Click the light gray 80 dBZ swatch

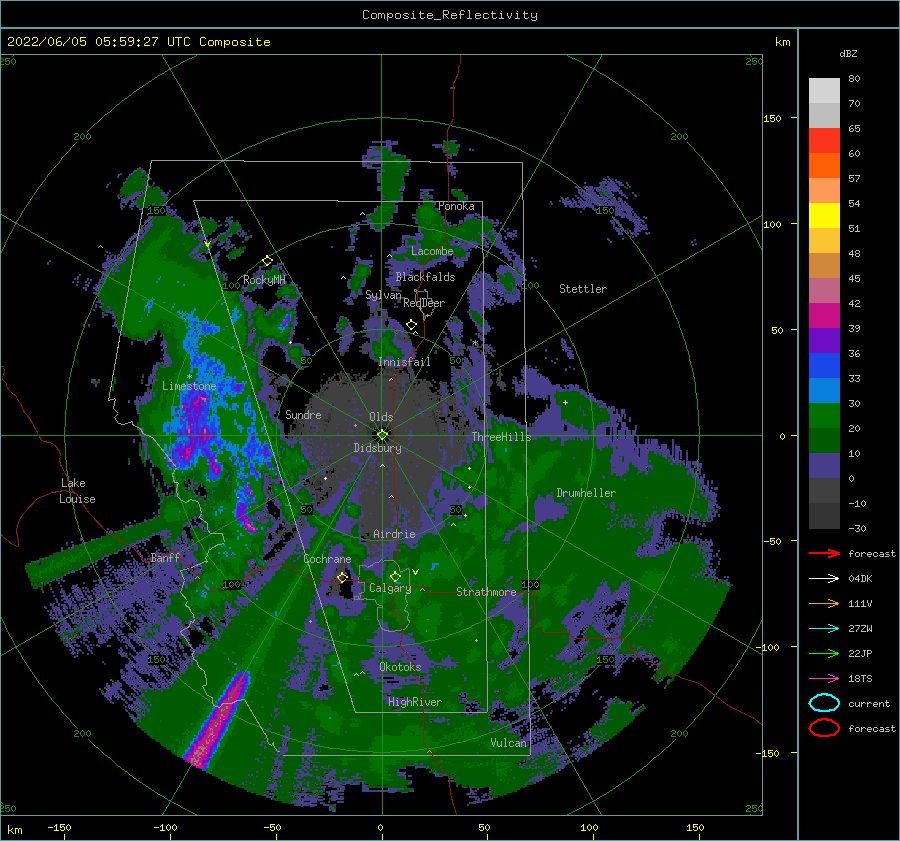(824, 91)
